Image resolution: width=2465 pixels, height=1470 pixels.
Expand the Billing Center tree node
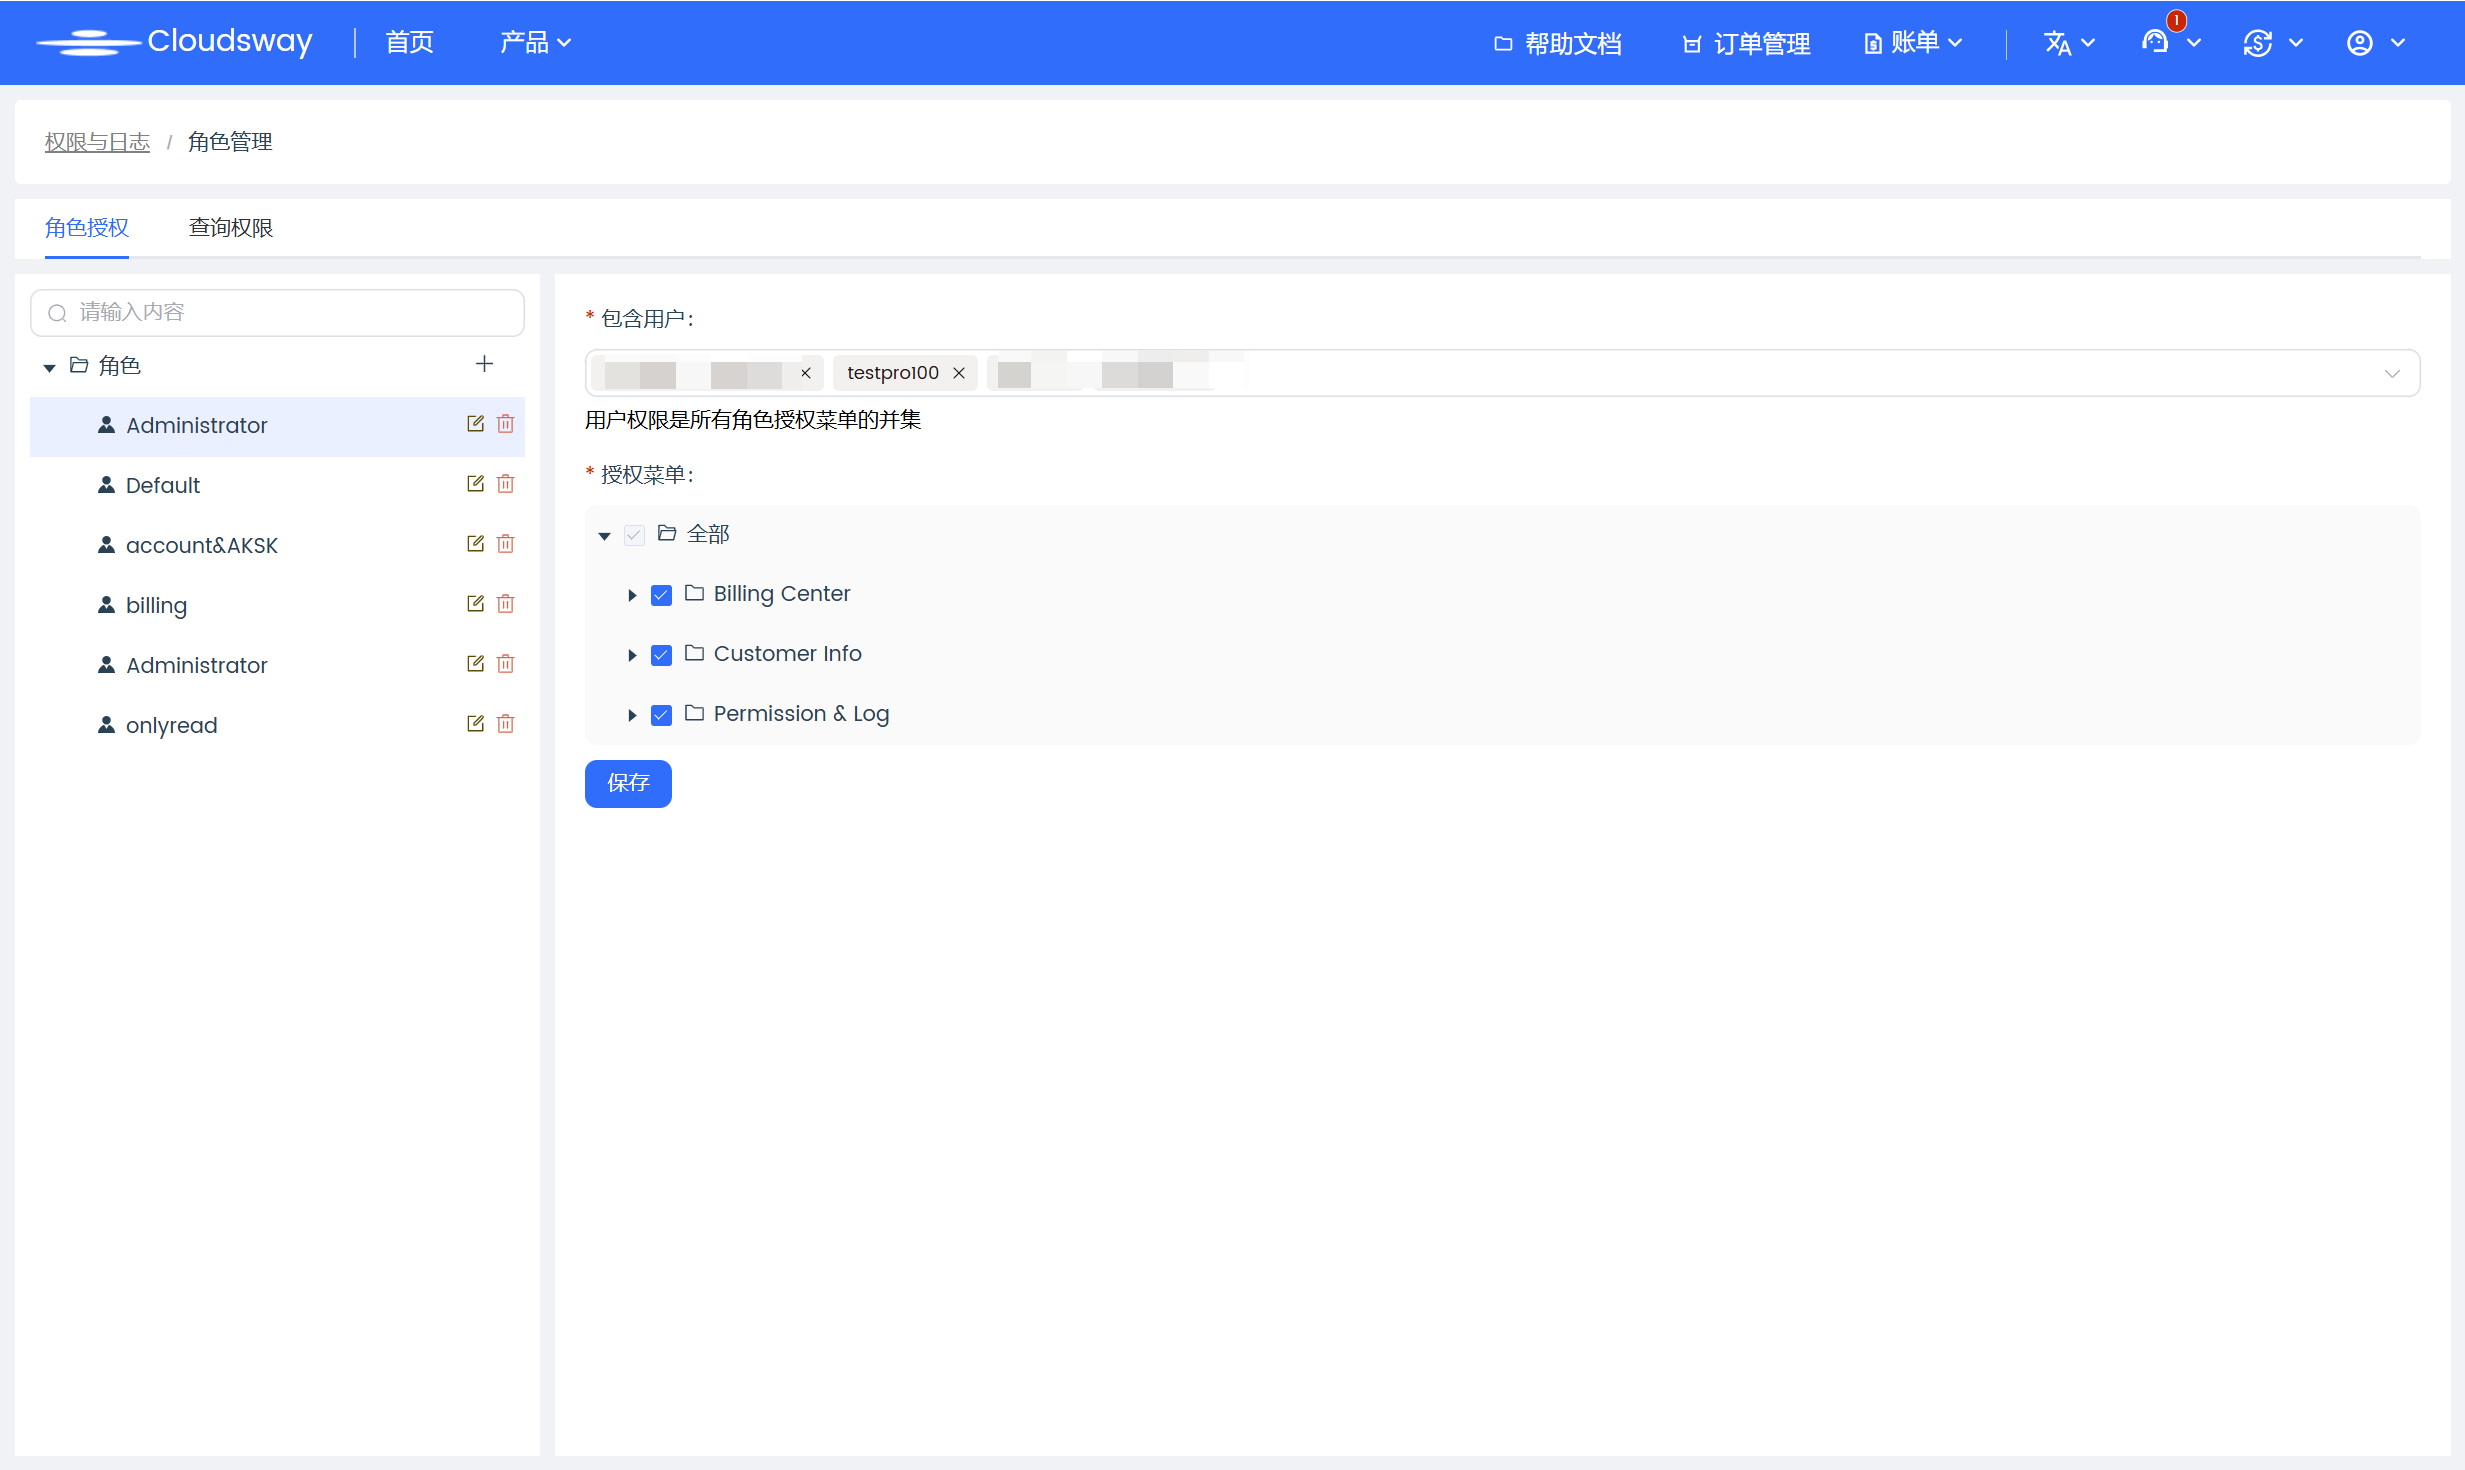tap(632, 595)
